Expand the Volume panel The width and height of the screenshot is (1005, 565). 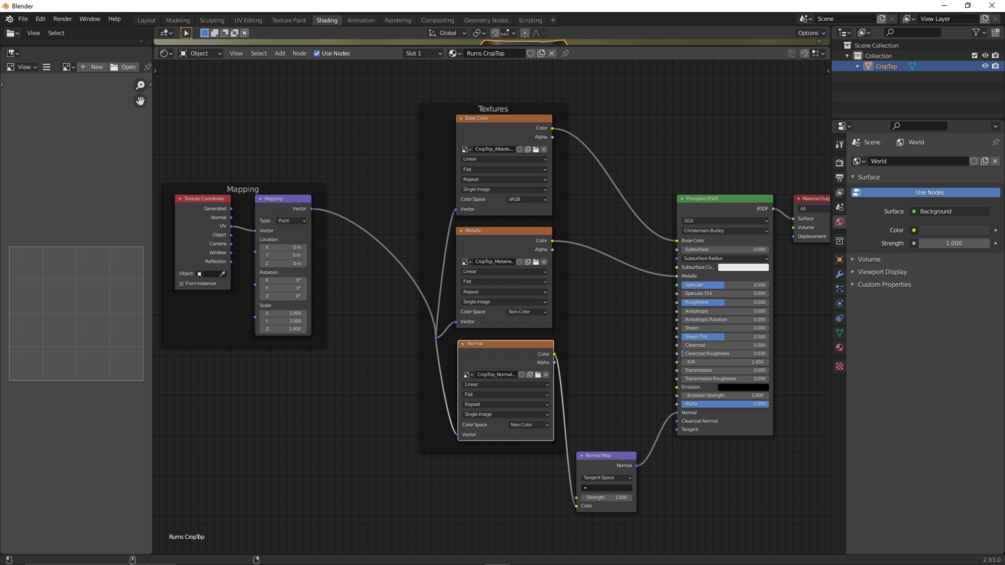868,259
